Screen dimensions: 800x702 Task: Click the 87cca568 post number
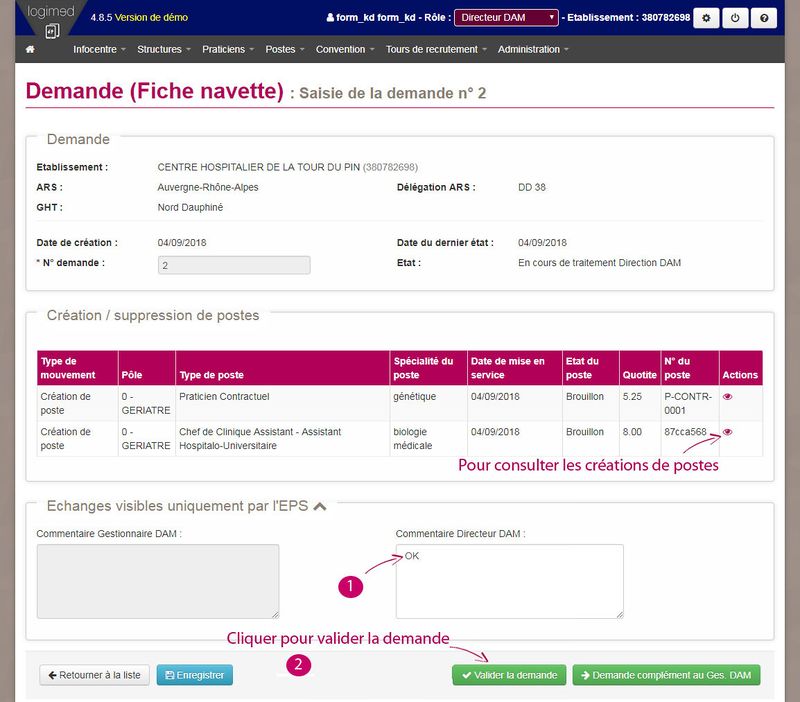685,432
